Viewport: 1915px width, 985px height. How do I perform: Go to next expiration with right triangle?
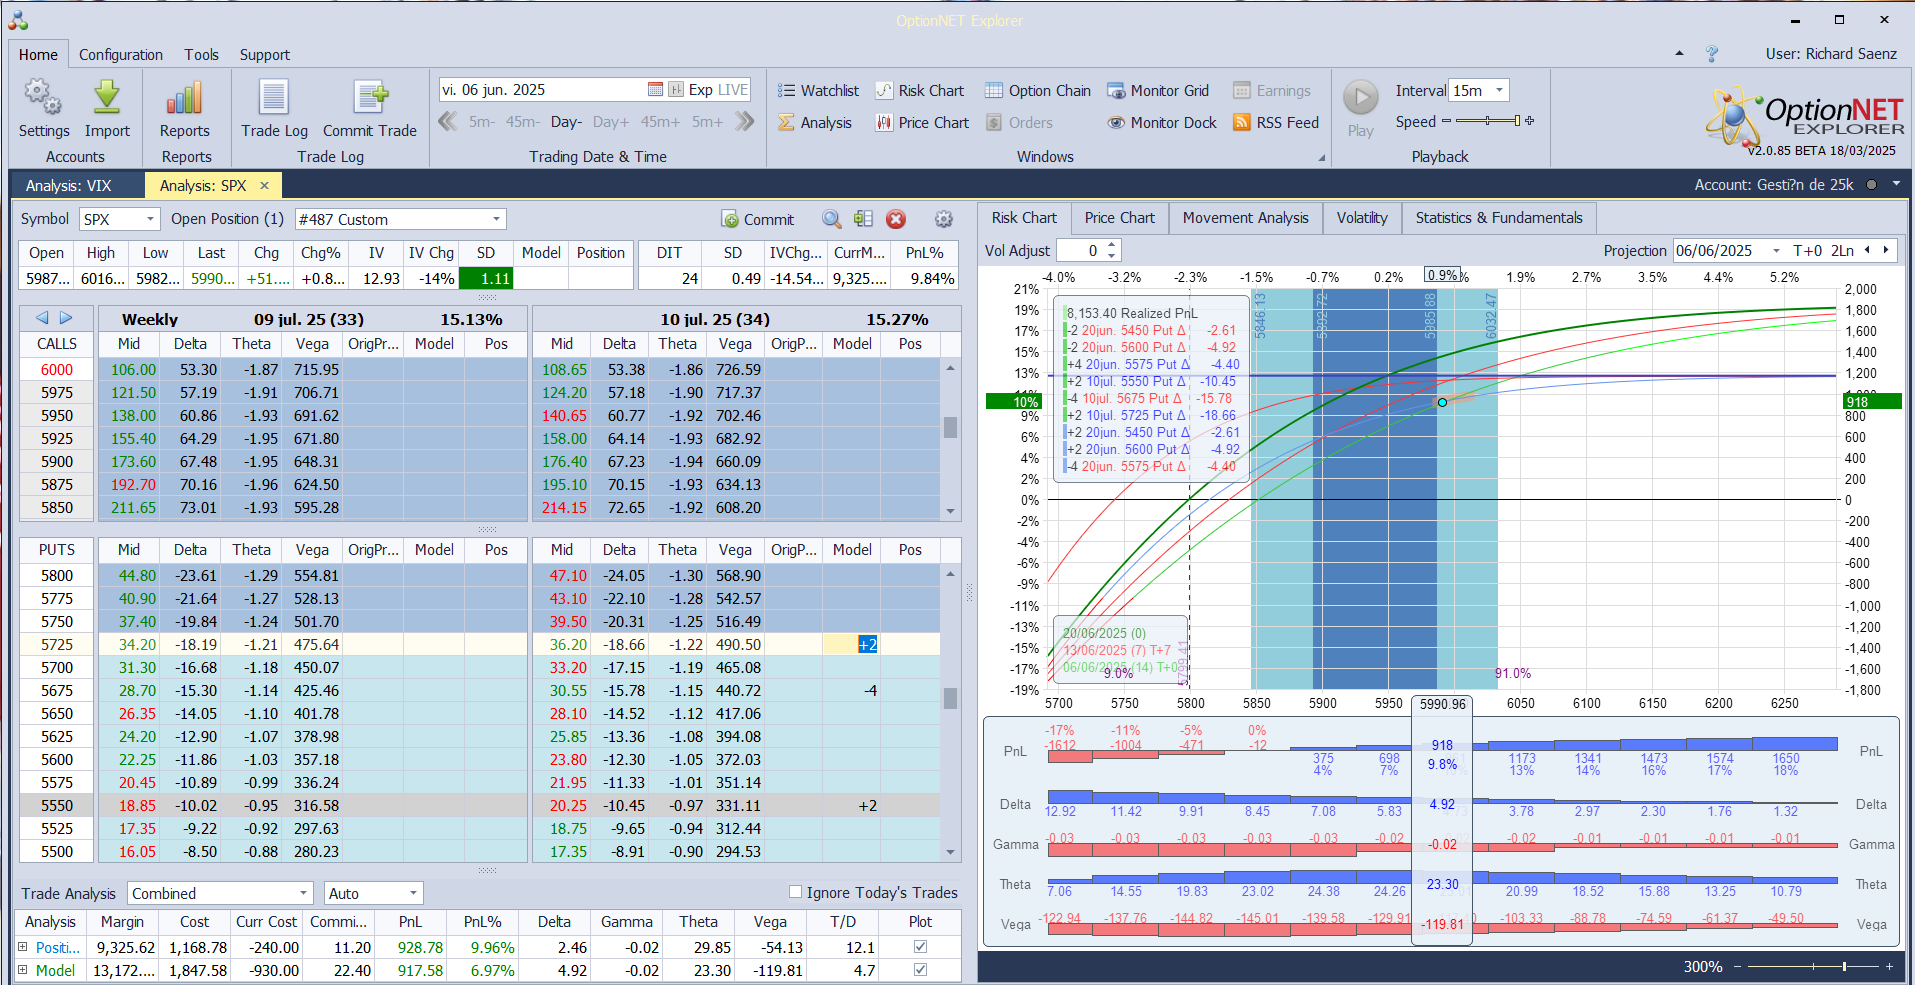click(66, 318)
